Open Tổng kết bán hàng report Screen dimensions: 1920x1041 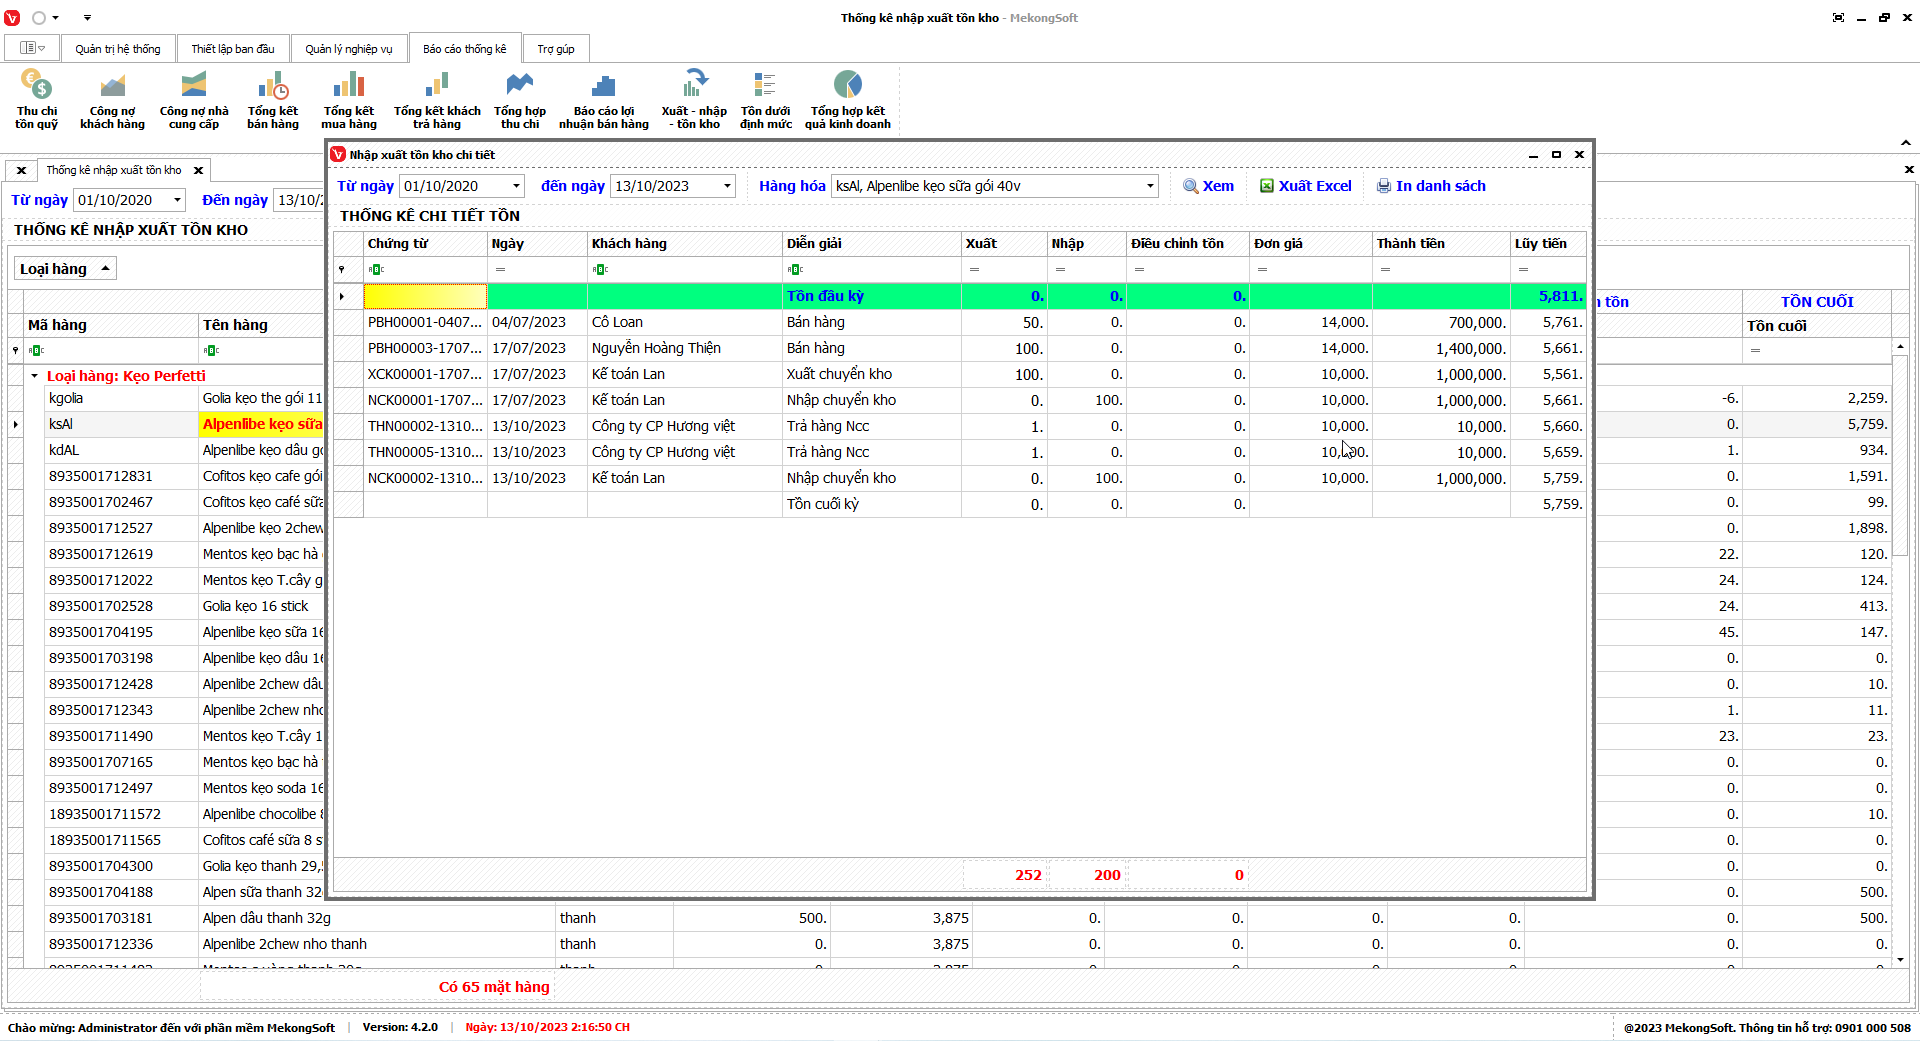[x=273, y=99]
